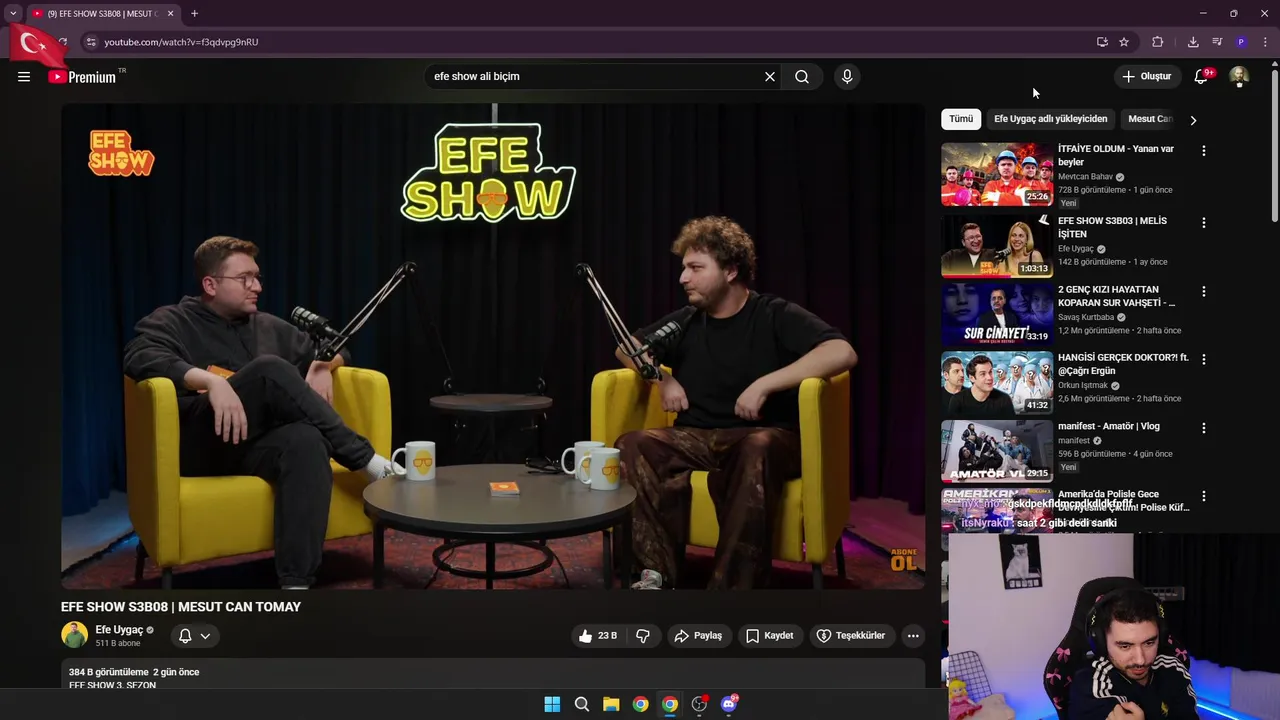Open Chrome downloads icon

[x=1193, y=42]
